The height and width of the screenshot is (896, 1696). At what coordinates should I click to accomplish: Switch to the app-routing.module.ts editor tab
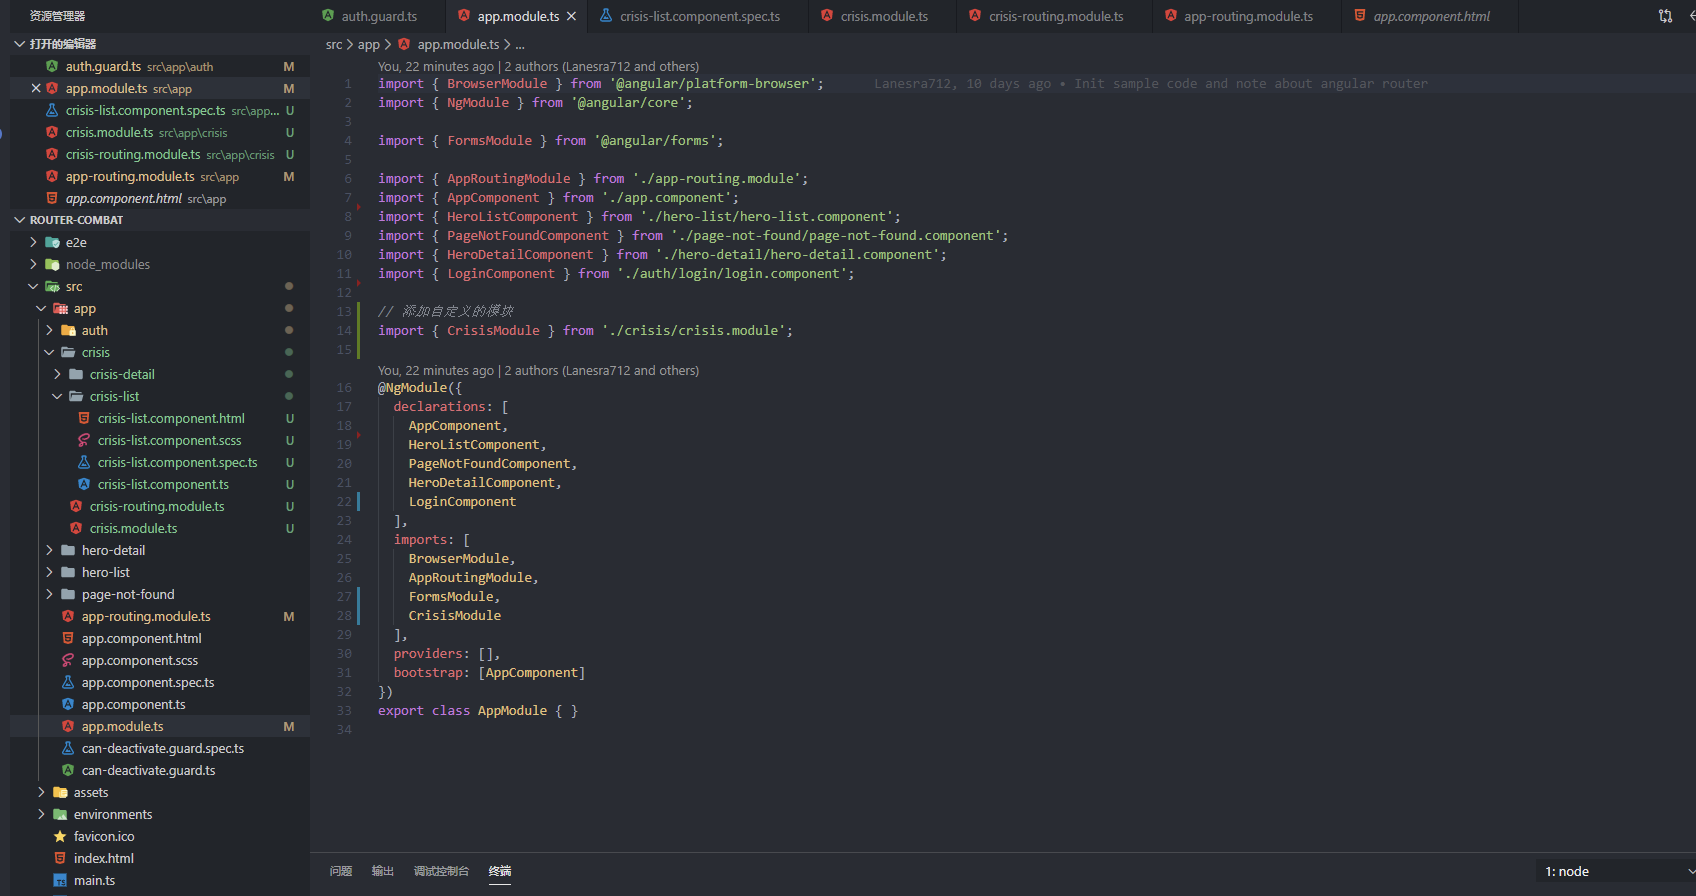[1247, 16]
